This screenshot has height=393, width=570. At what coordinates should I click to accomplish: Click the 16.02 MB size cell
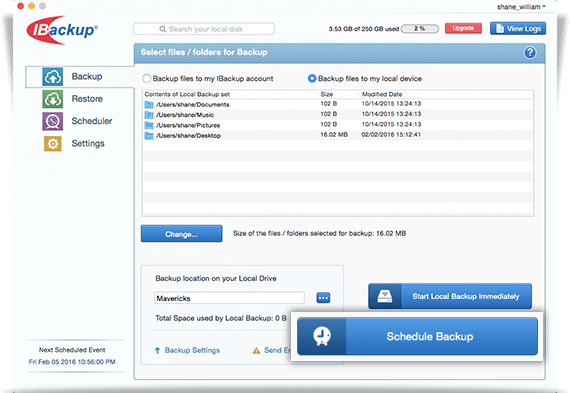(x=334, y=135)
